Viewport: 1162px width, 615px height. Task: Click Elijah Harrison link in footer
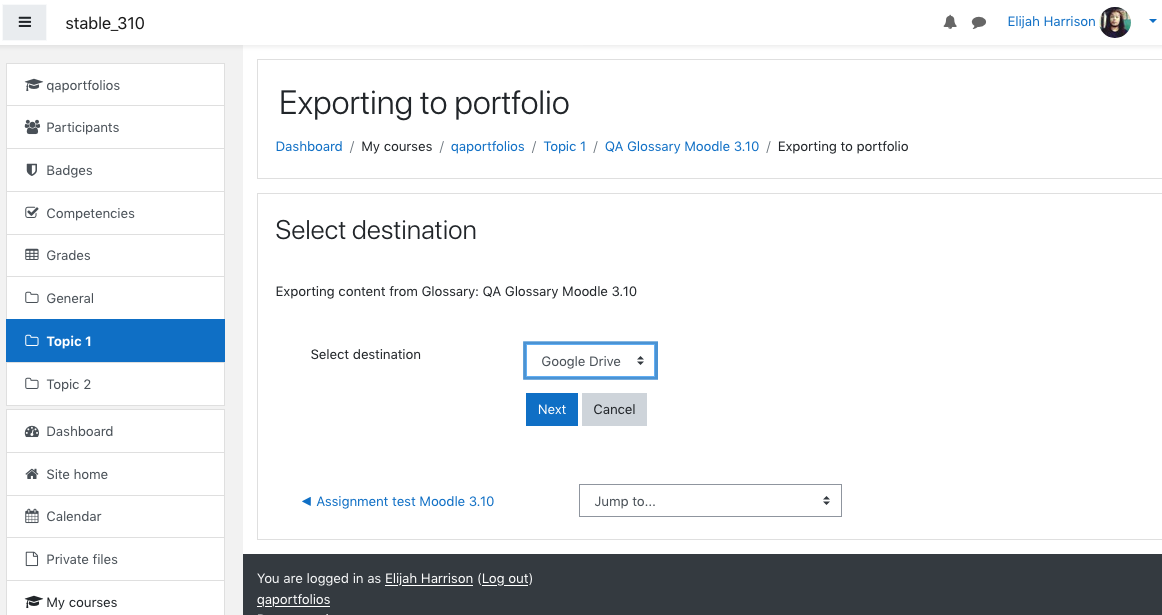pos(428,579)
